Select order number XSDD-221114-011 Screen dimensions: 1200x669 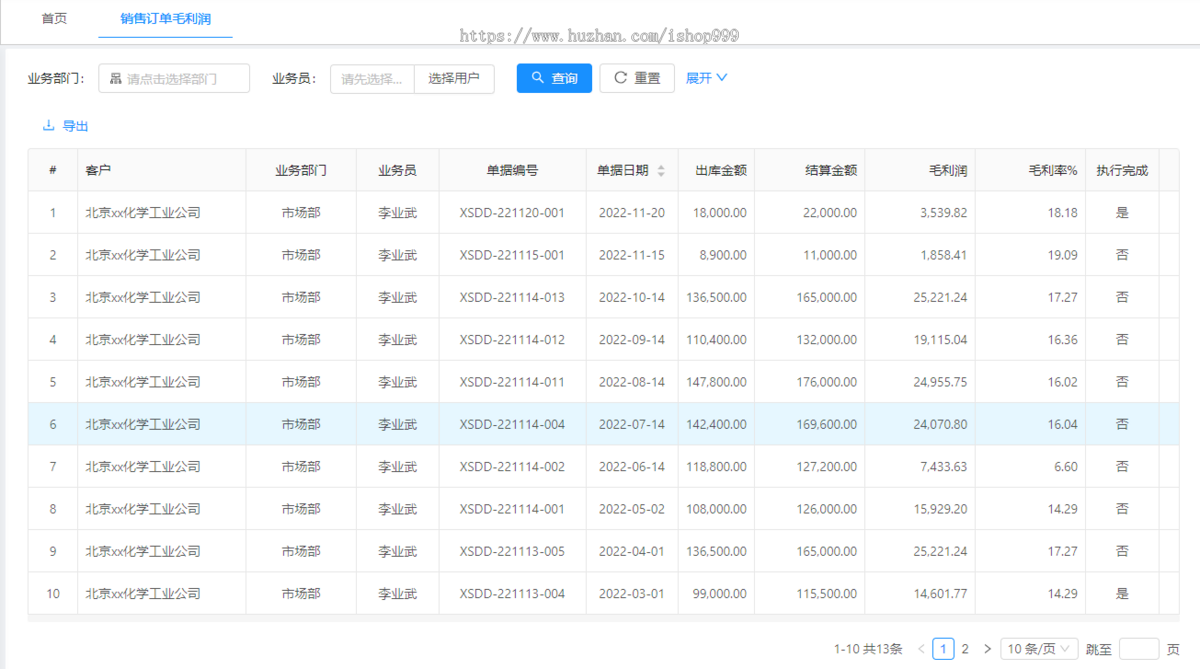point(512,382)
